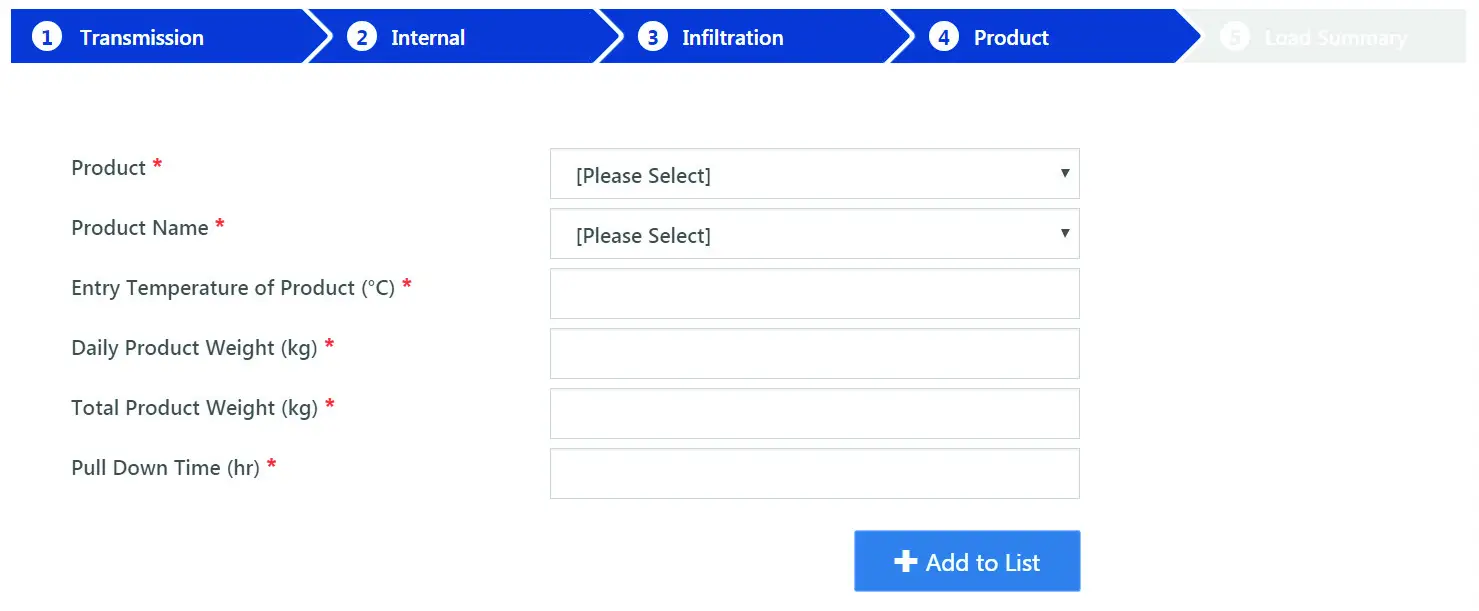Click the number 1 step circle
The width and height of the screenshot is (1479, 611).
(45, 38)
